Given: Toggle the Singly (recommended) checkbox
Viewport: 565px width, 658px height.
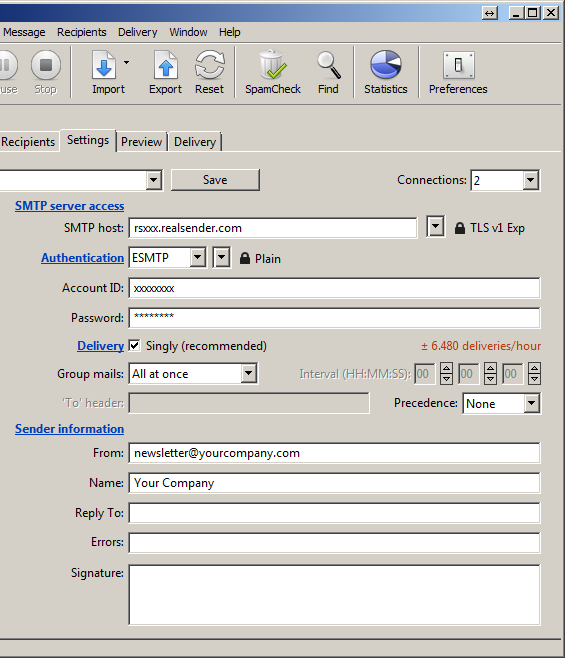Looking at the screenshot, I should click(135, 345).
